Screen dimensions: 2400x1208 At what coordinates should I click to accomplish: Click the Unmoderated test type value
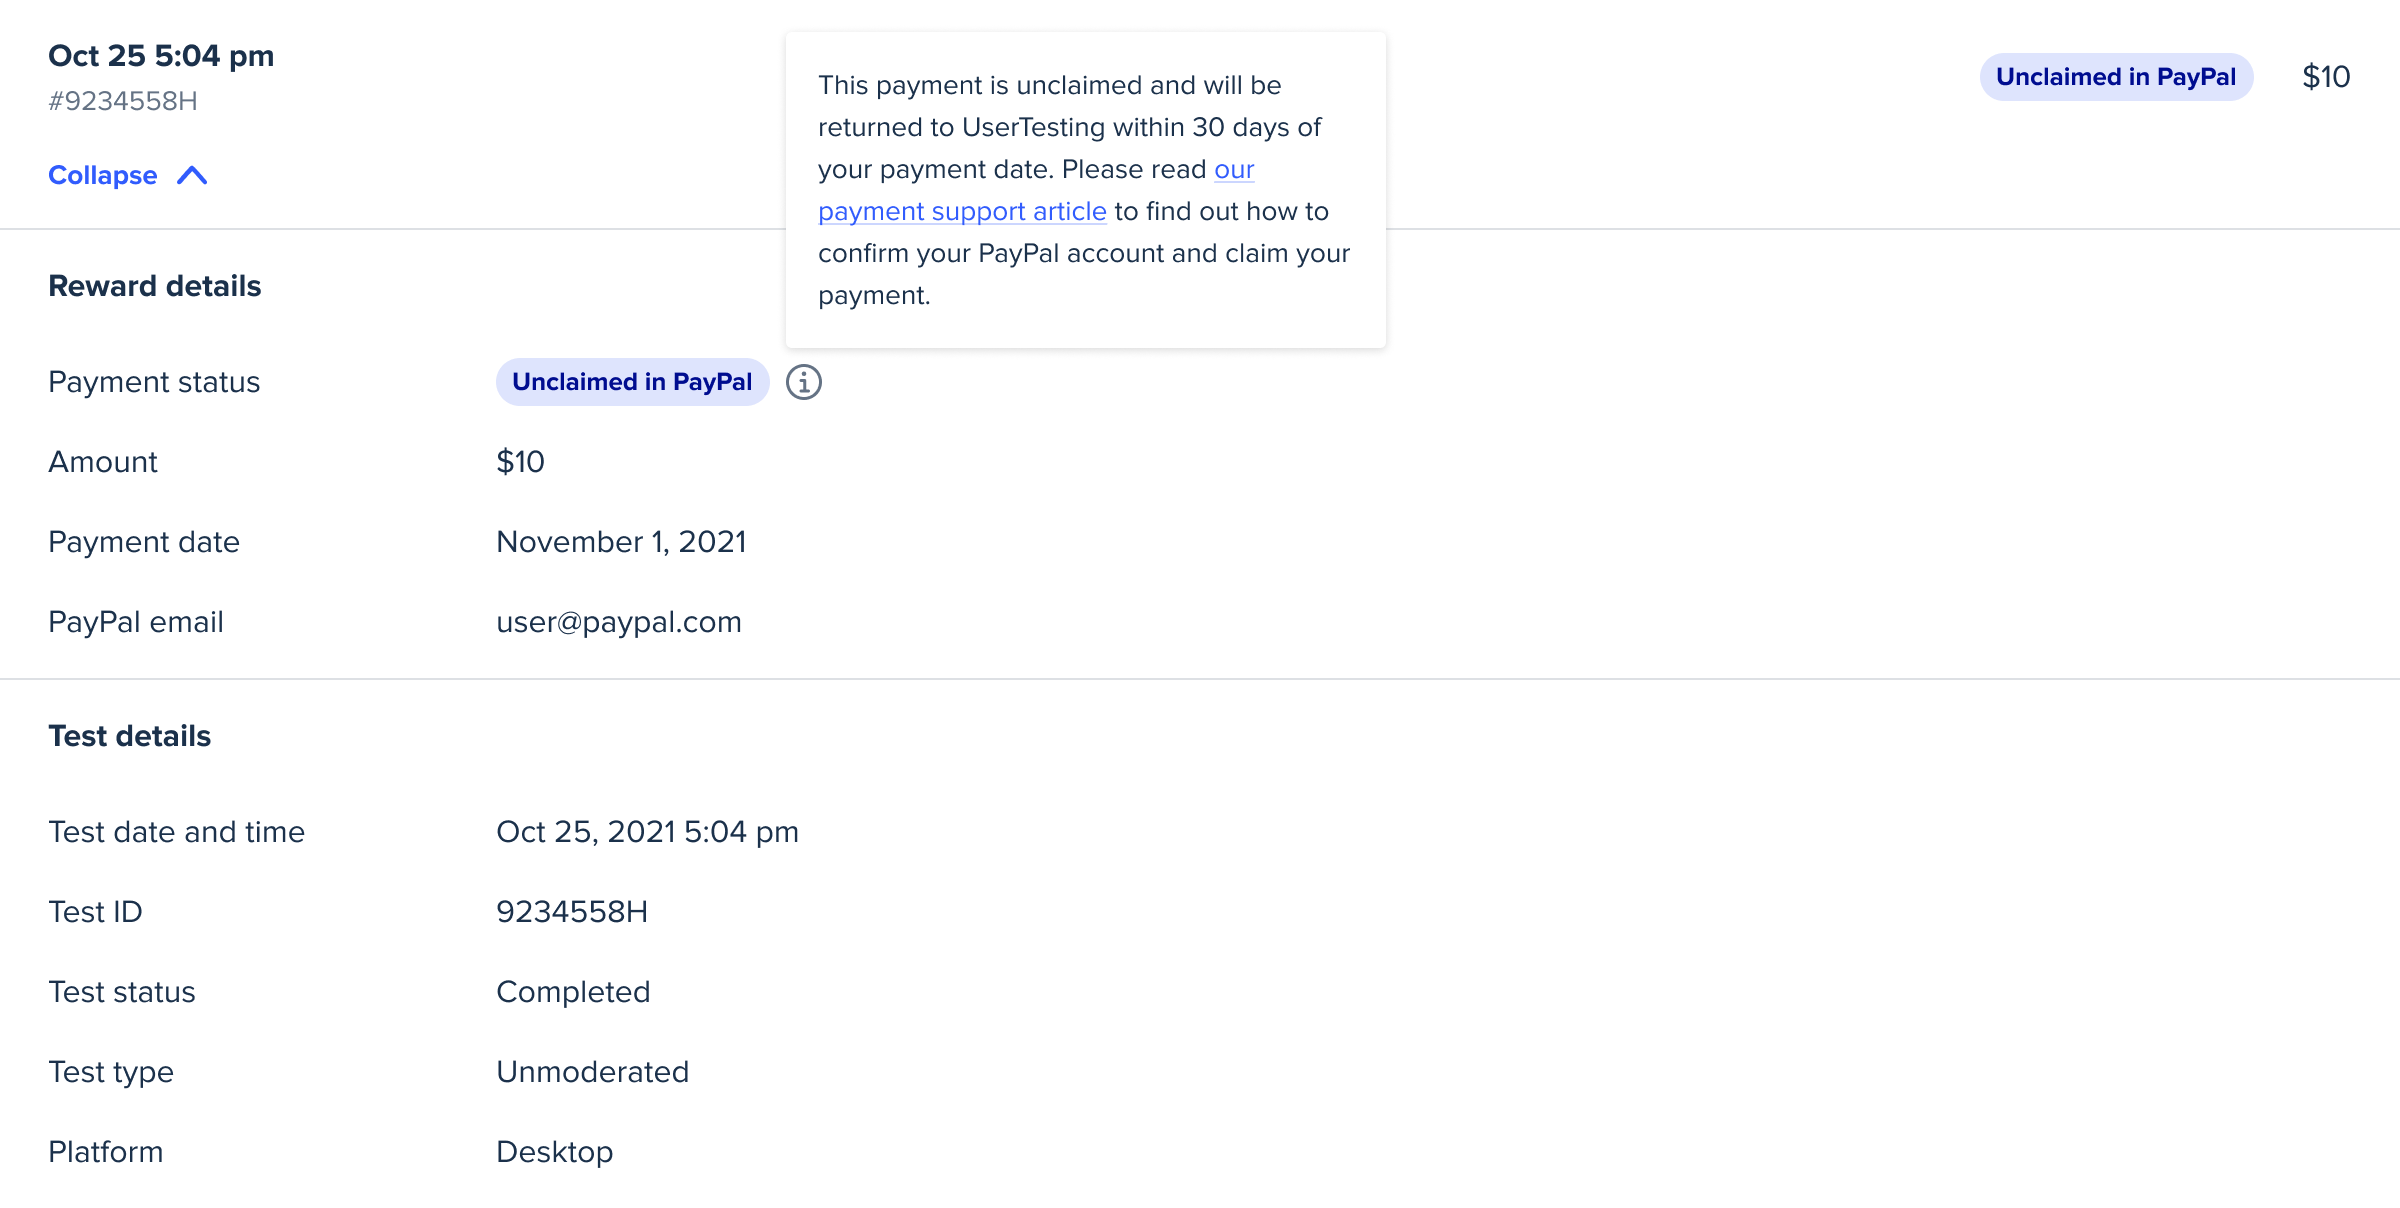click(592, 1072)
